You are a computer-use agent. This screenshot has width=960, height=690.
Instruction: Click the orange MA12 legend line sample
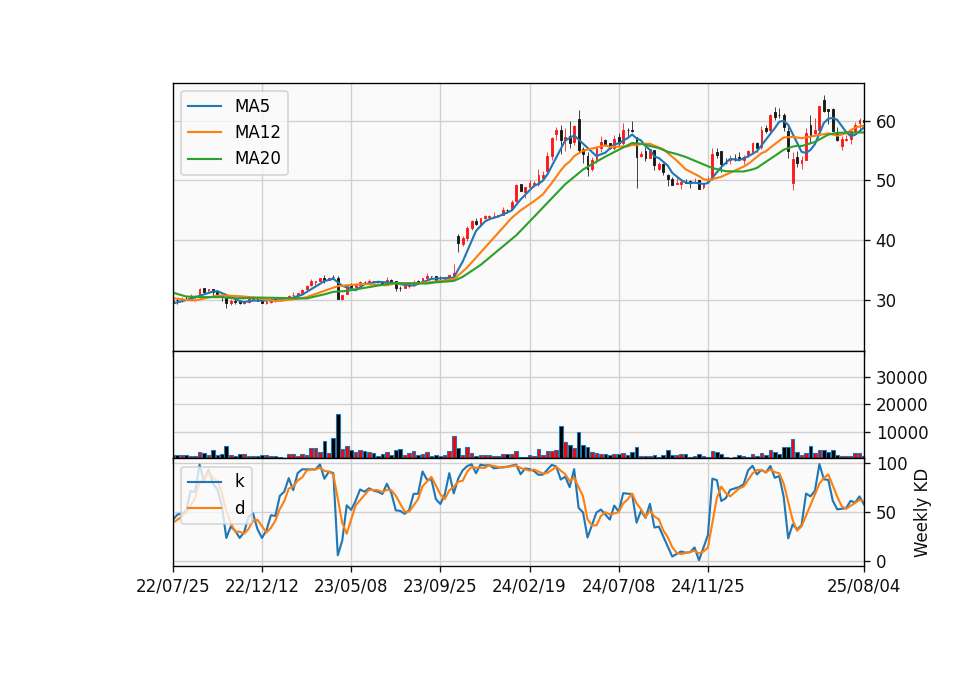point(204,132)
